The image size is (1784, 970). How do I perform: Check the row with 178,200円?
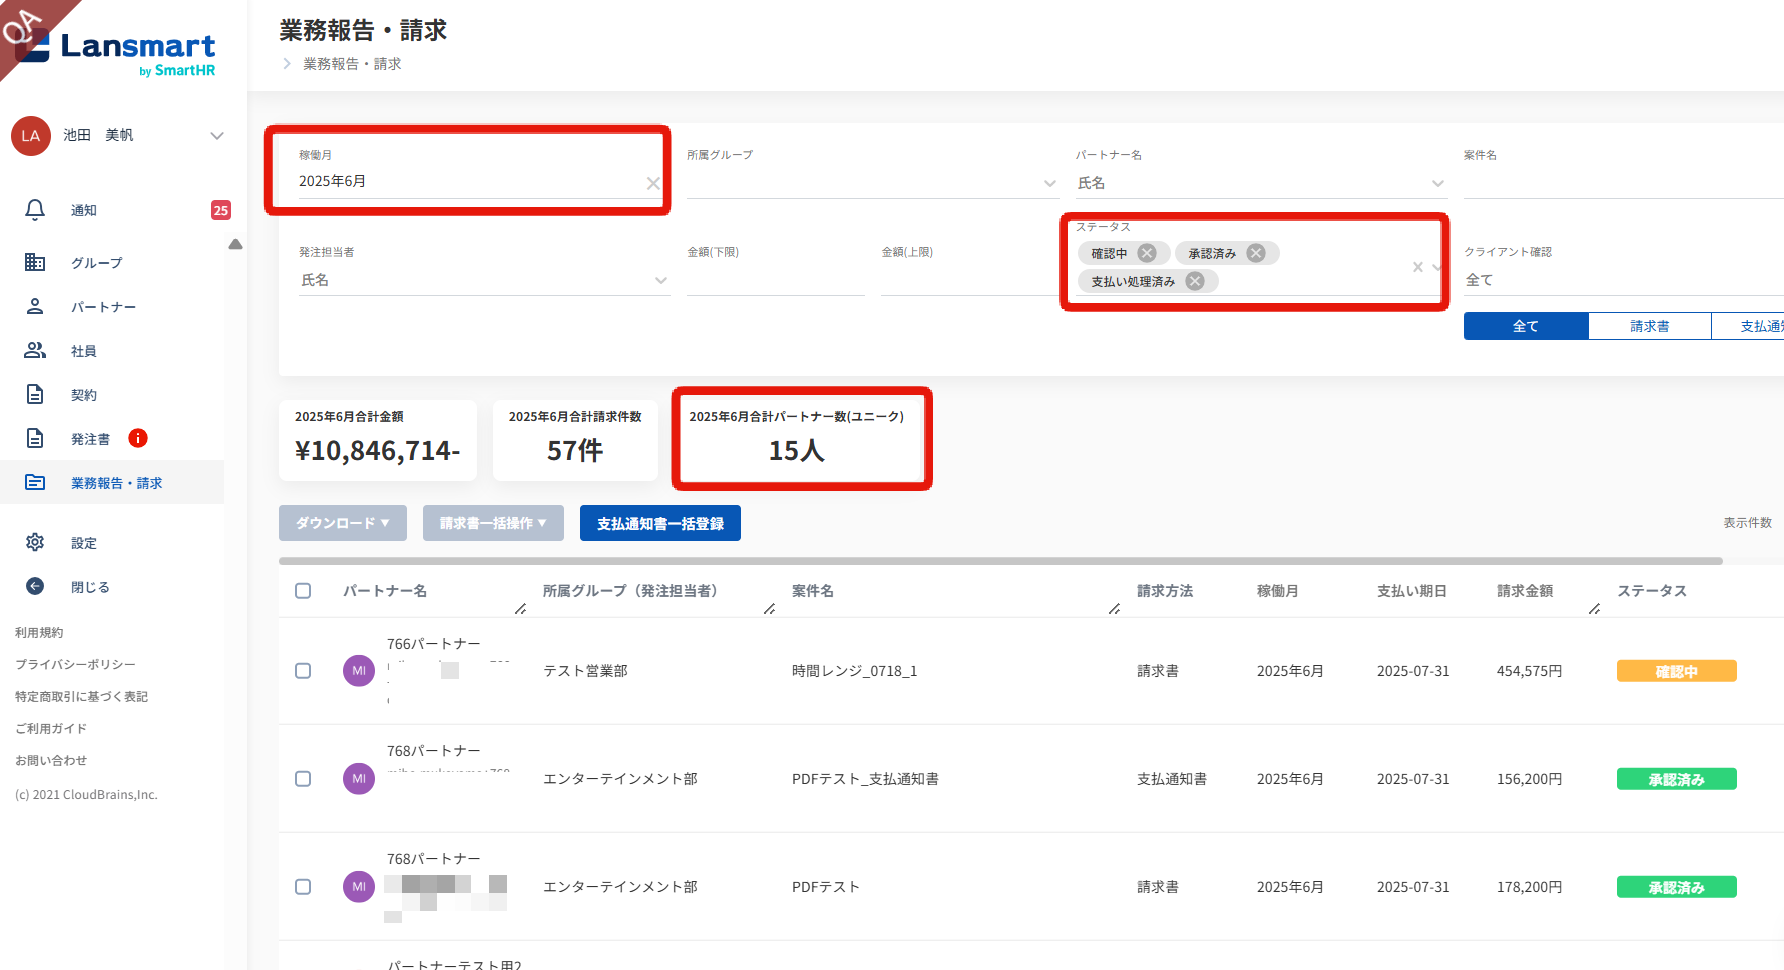pyautogui.click(x=303, y=887)
